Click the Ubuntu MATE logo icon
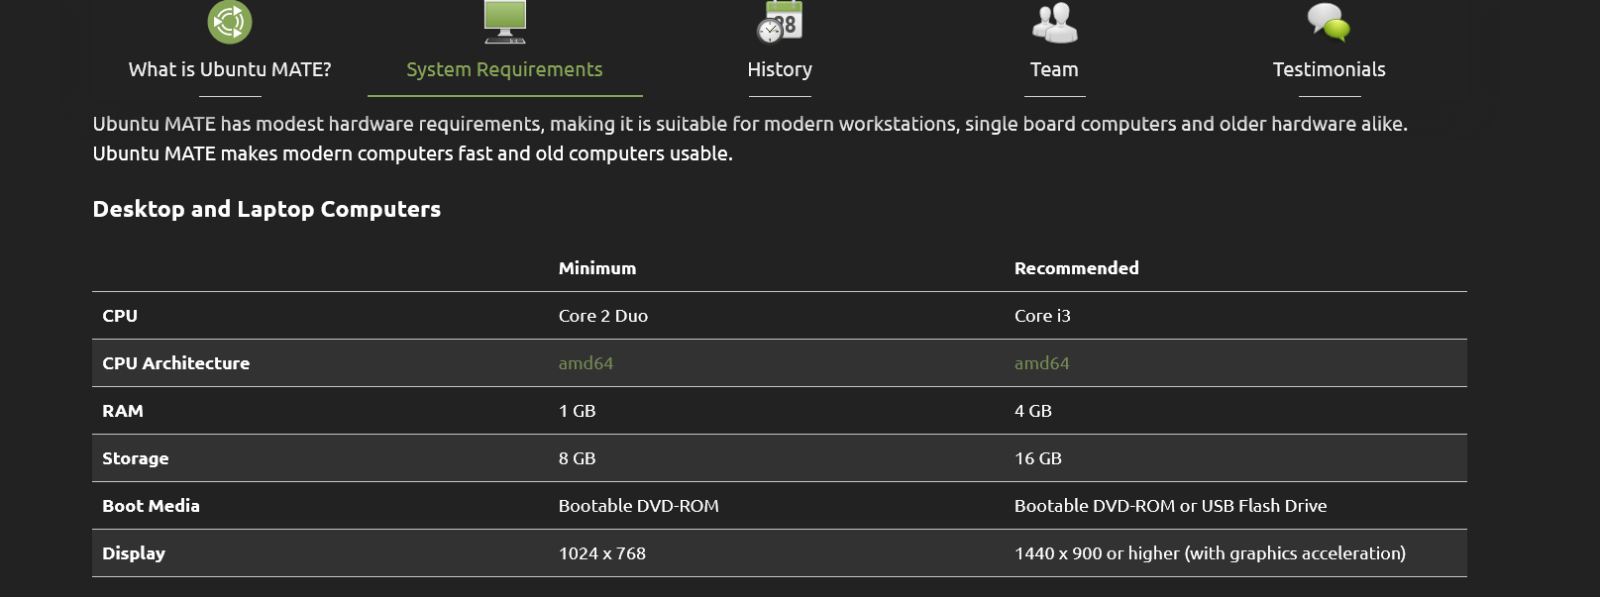The height and width of the screenshot is (597, 1600). tap(230, 22)
